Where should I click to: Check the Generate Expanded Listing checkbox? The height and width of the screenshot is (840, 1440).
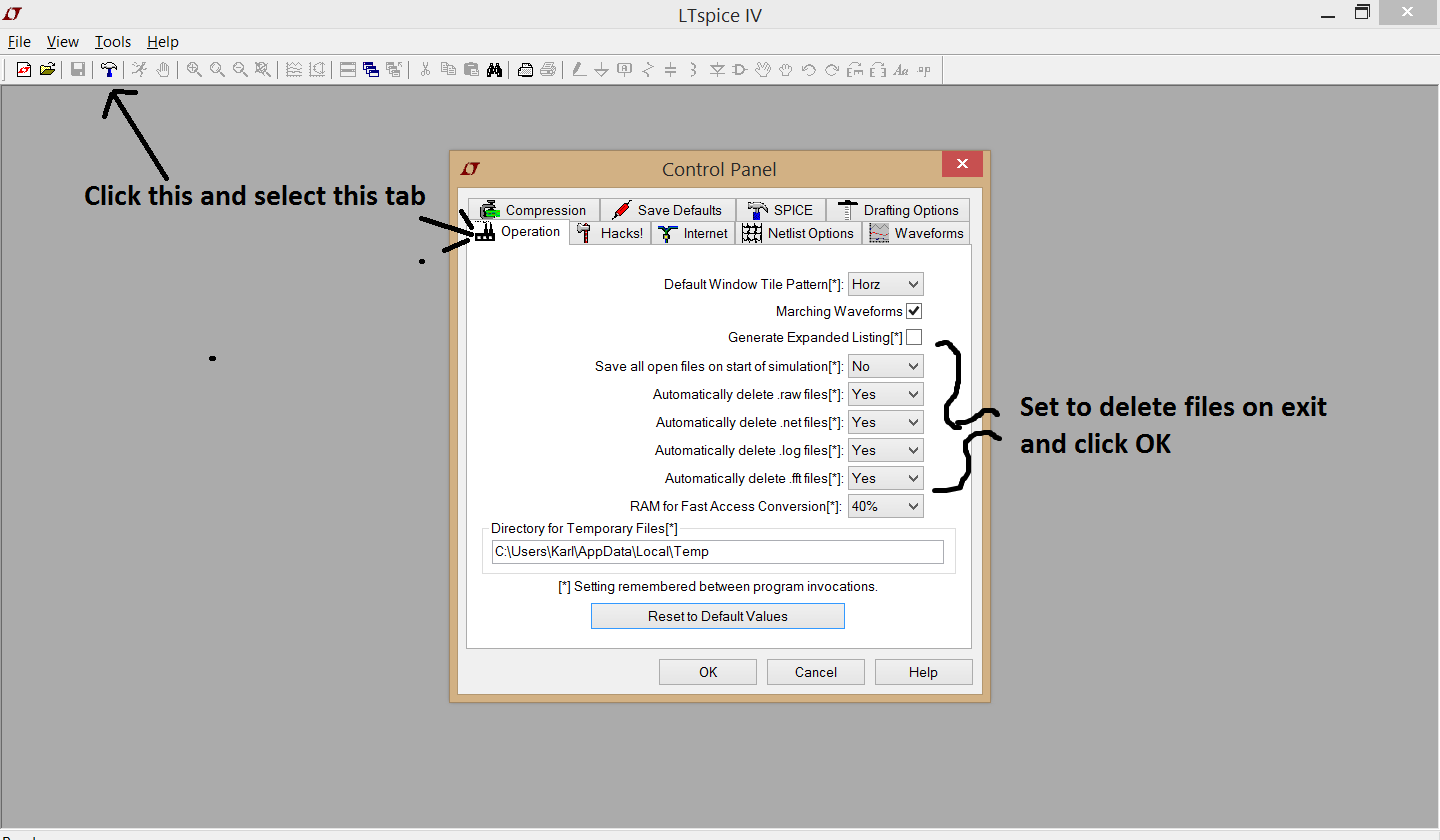(914, 337)
